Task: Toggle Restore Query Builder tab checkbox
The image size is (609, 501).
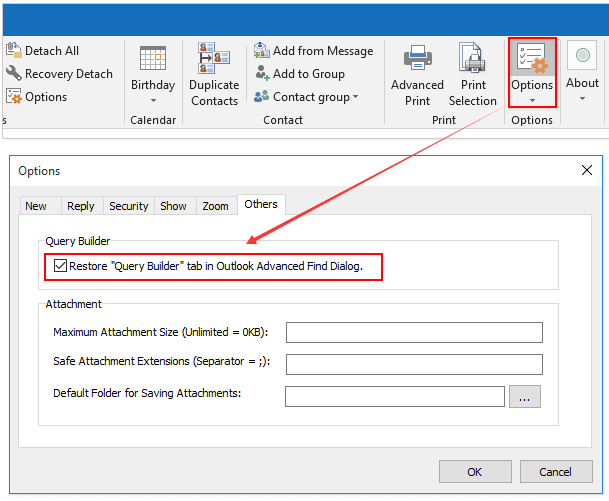Action: point(61,267)
